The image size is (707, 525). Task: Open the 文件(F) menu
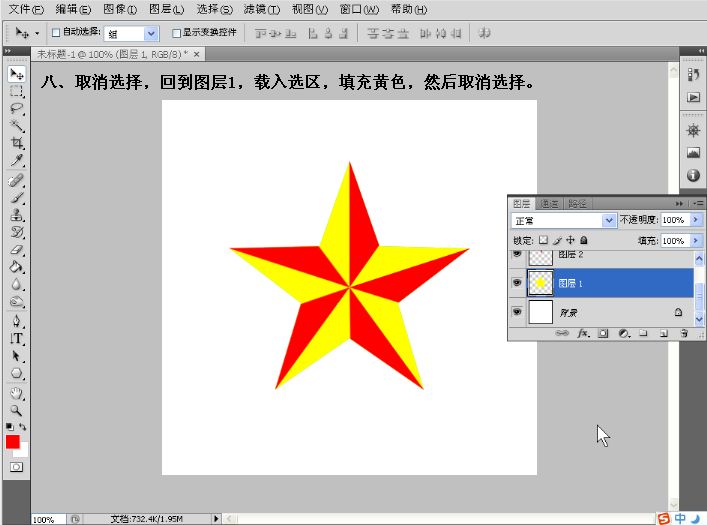[x=26, y=9]
